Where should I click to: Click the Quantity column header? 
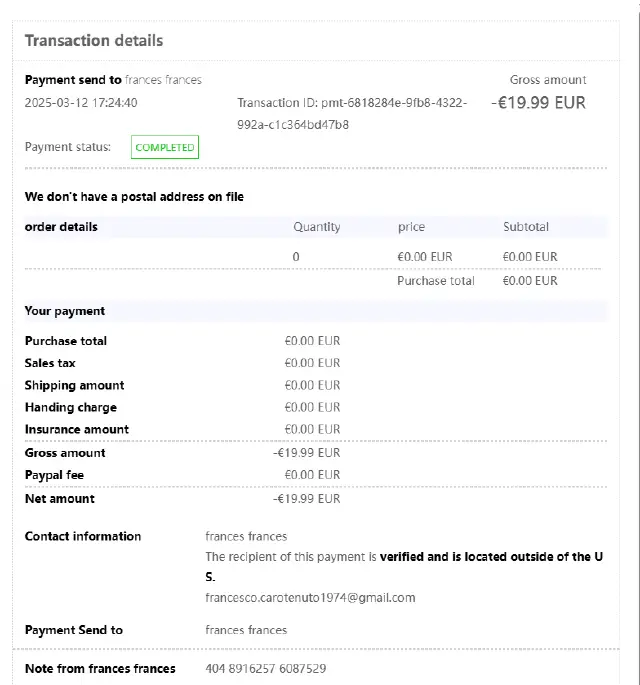[x=316, y=227]
